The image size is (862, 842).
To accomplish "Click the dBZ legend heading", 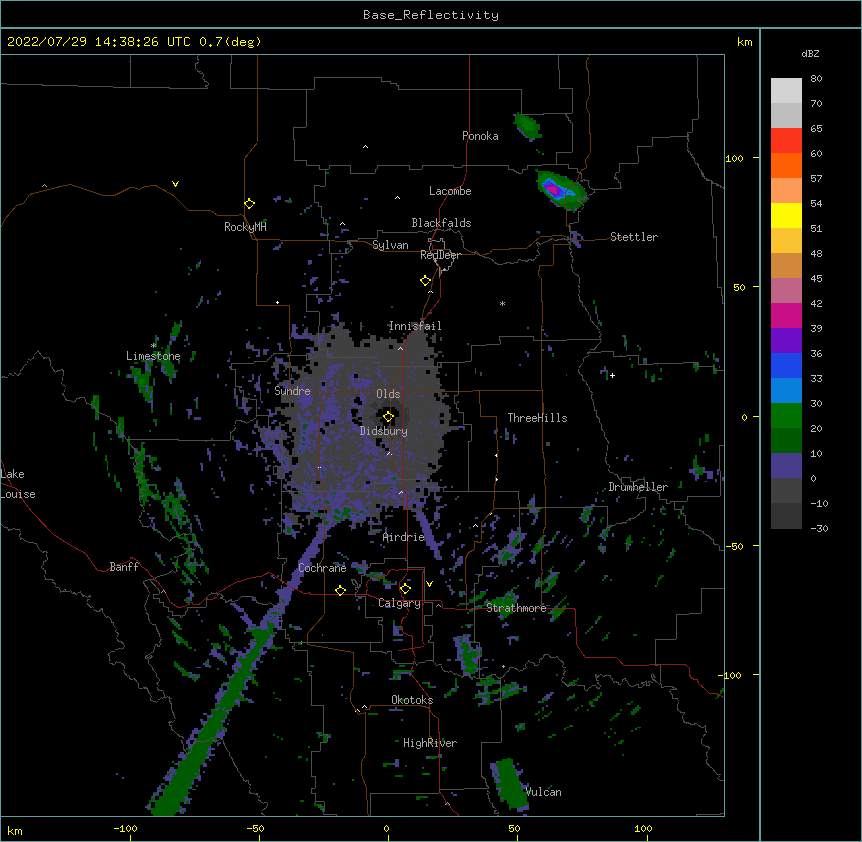I will [810, 53].
